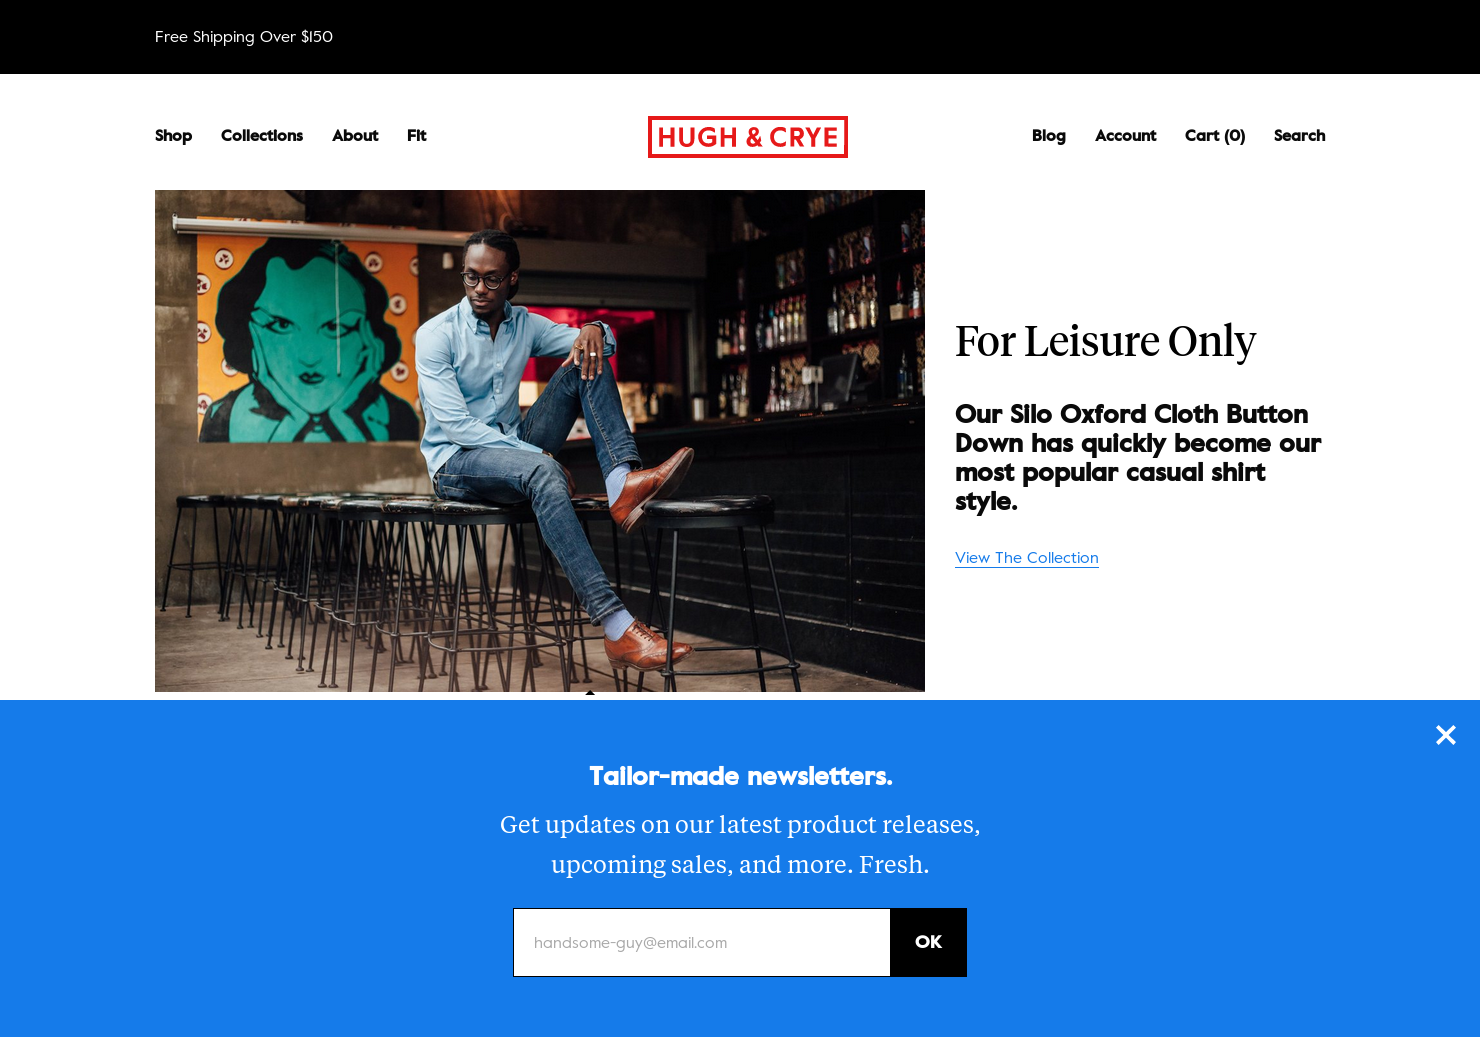Click the small black triangle below hero photo

590,692
